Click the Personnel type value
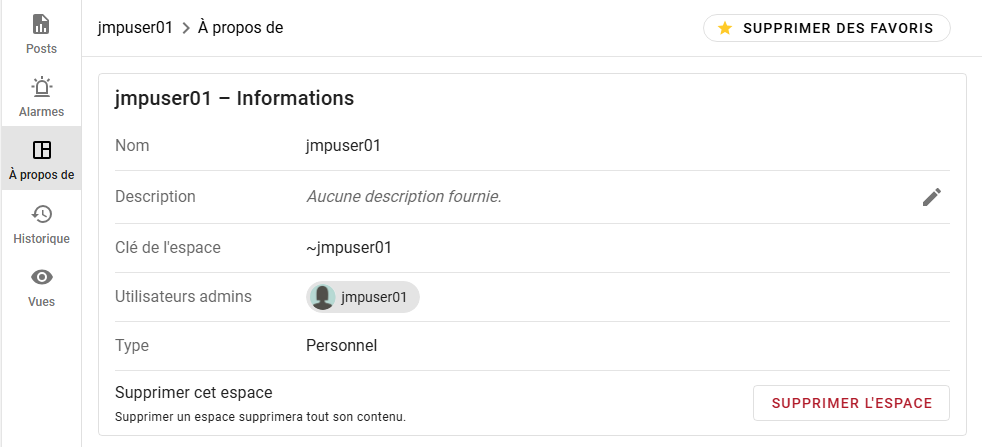 [x=341, y=346]
